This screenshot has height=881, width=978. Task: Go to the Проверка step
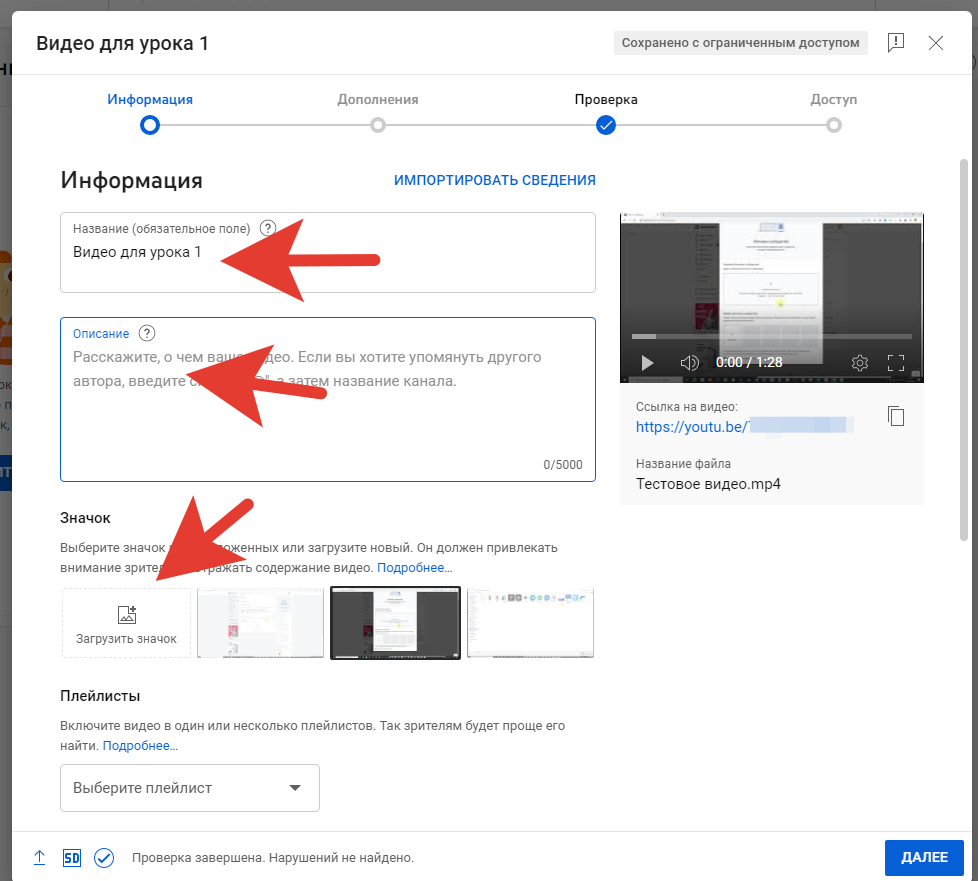click(606, 114)
